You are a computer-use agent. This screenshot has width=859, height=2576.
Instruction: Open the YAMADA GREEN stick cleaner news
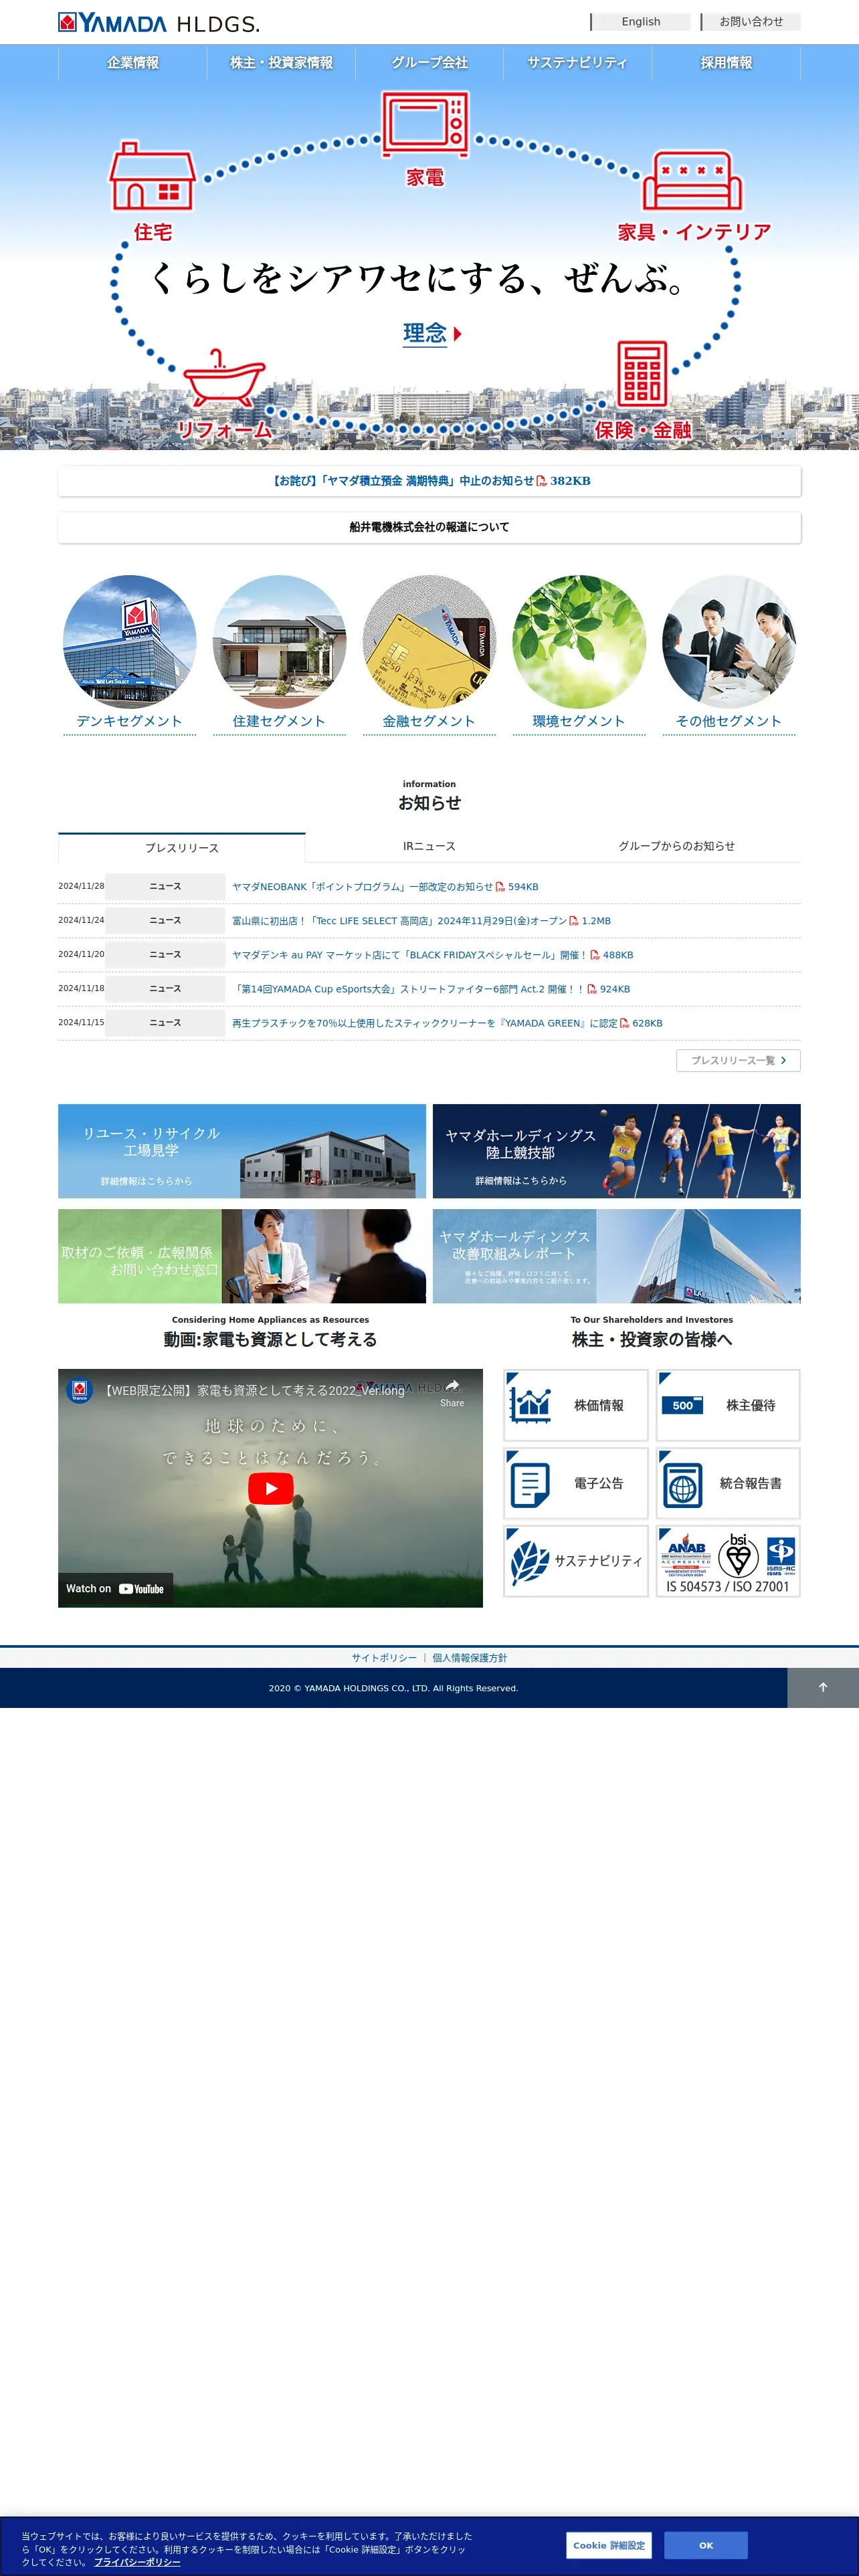click(x=447, y=1023)
